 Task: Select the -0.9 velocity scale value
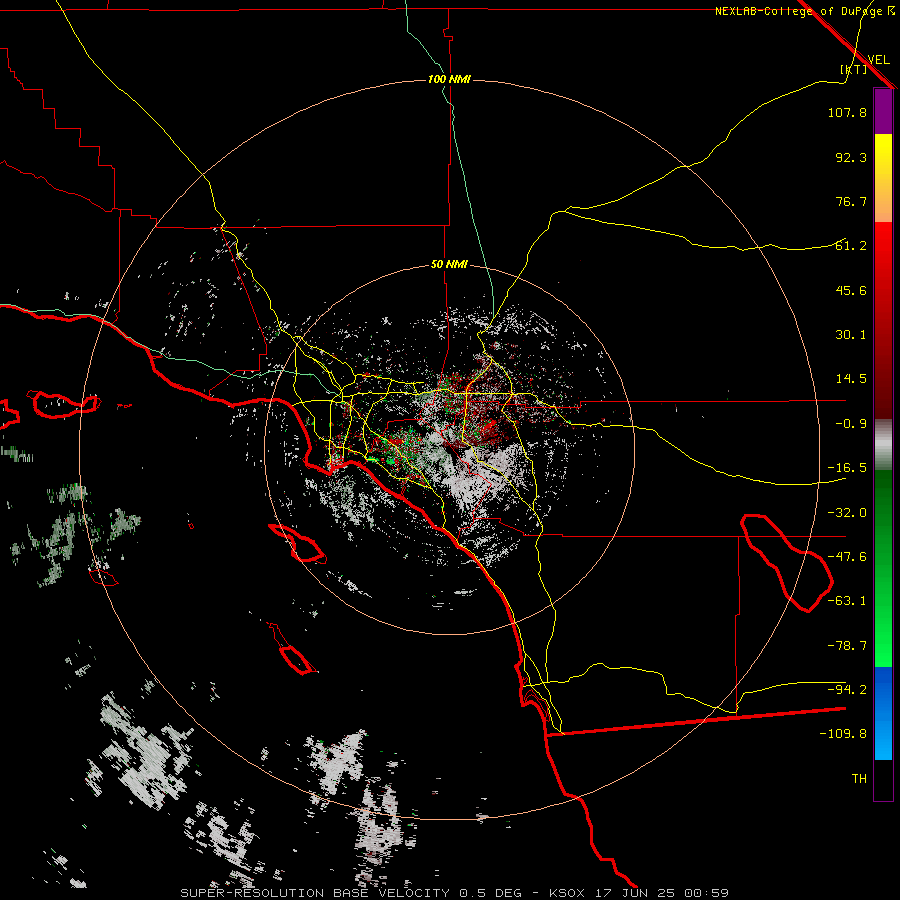coord(851,424)
